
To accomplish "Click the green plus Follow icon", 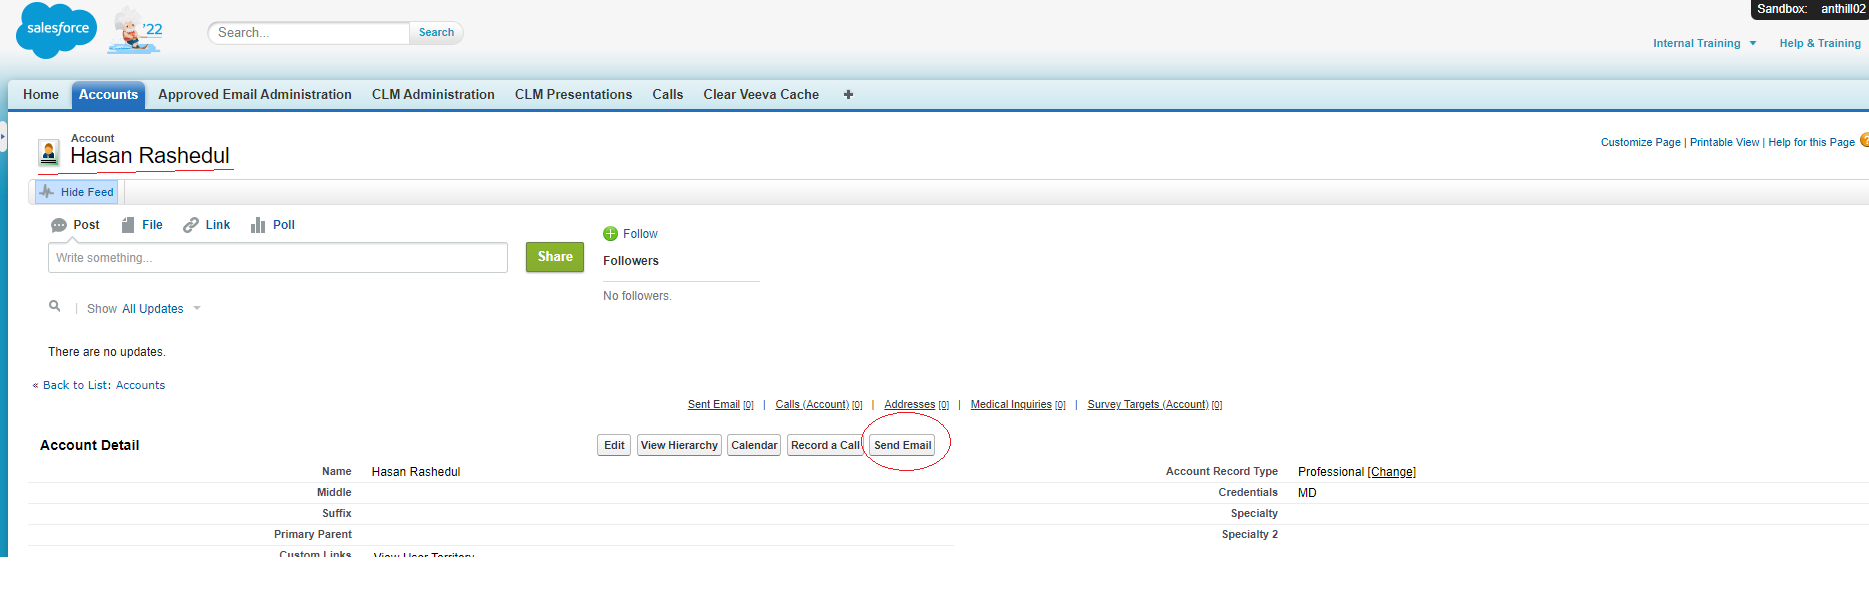I will [610, 234].
